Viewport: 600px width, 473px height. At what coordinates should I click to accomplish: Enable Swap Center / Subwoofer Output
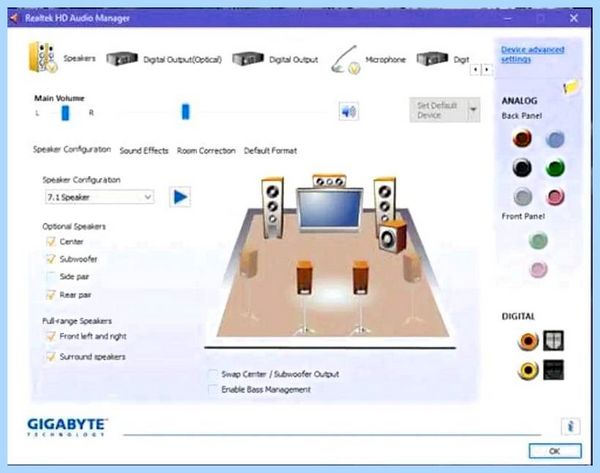pyautogui.click(x=213, y=374)
